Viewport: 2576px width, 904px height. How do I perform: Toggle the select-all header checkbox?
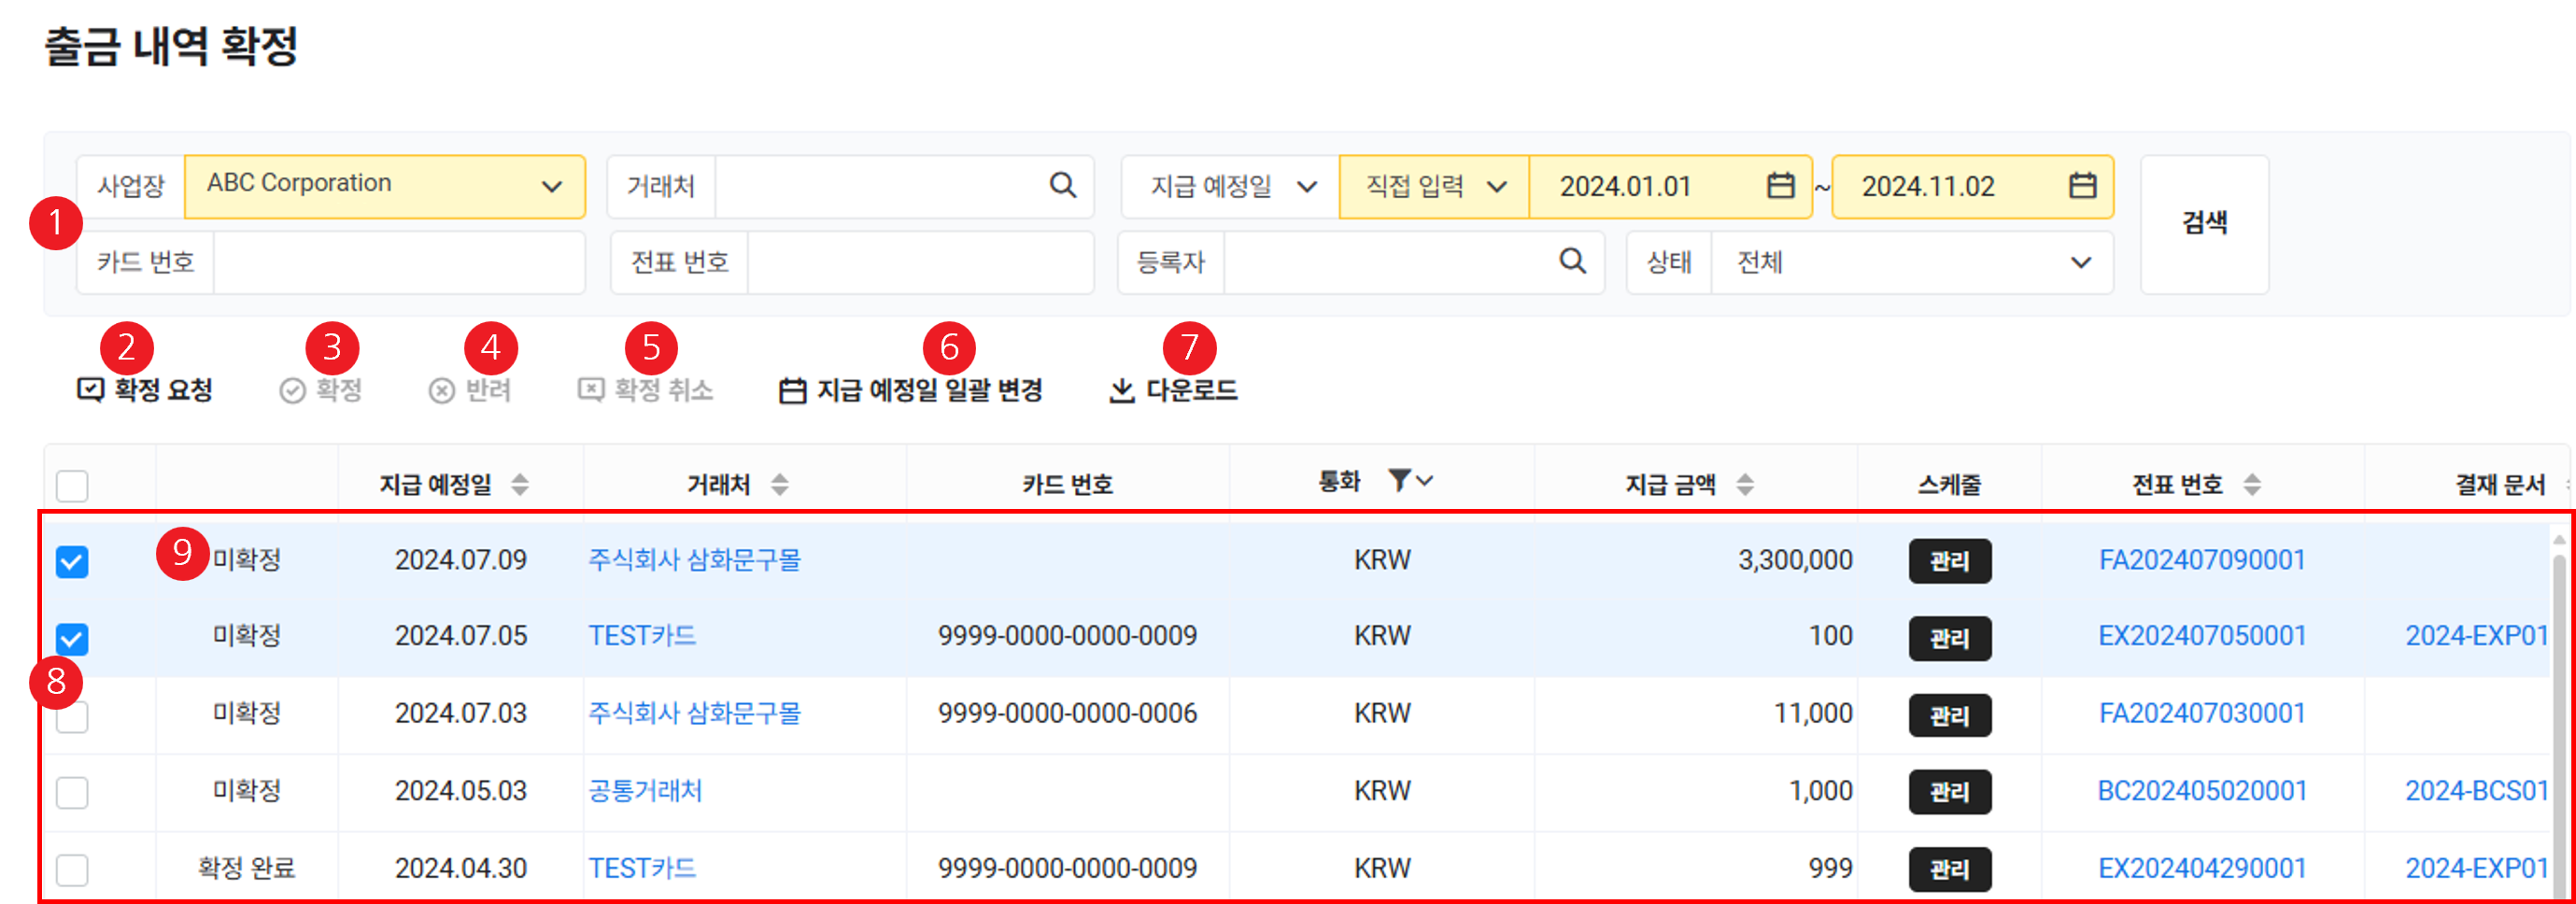pyautogui.click(x=72, y=486)
